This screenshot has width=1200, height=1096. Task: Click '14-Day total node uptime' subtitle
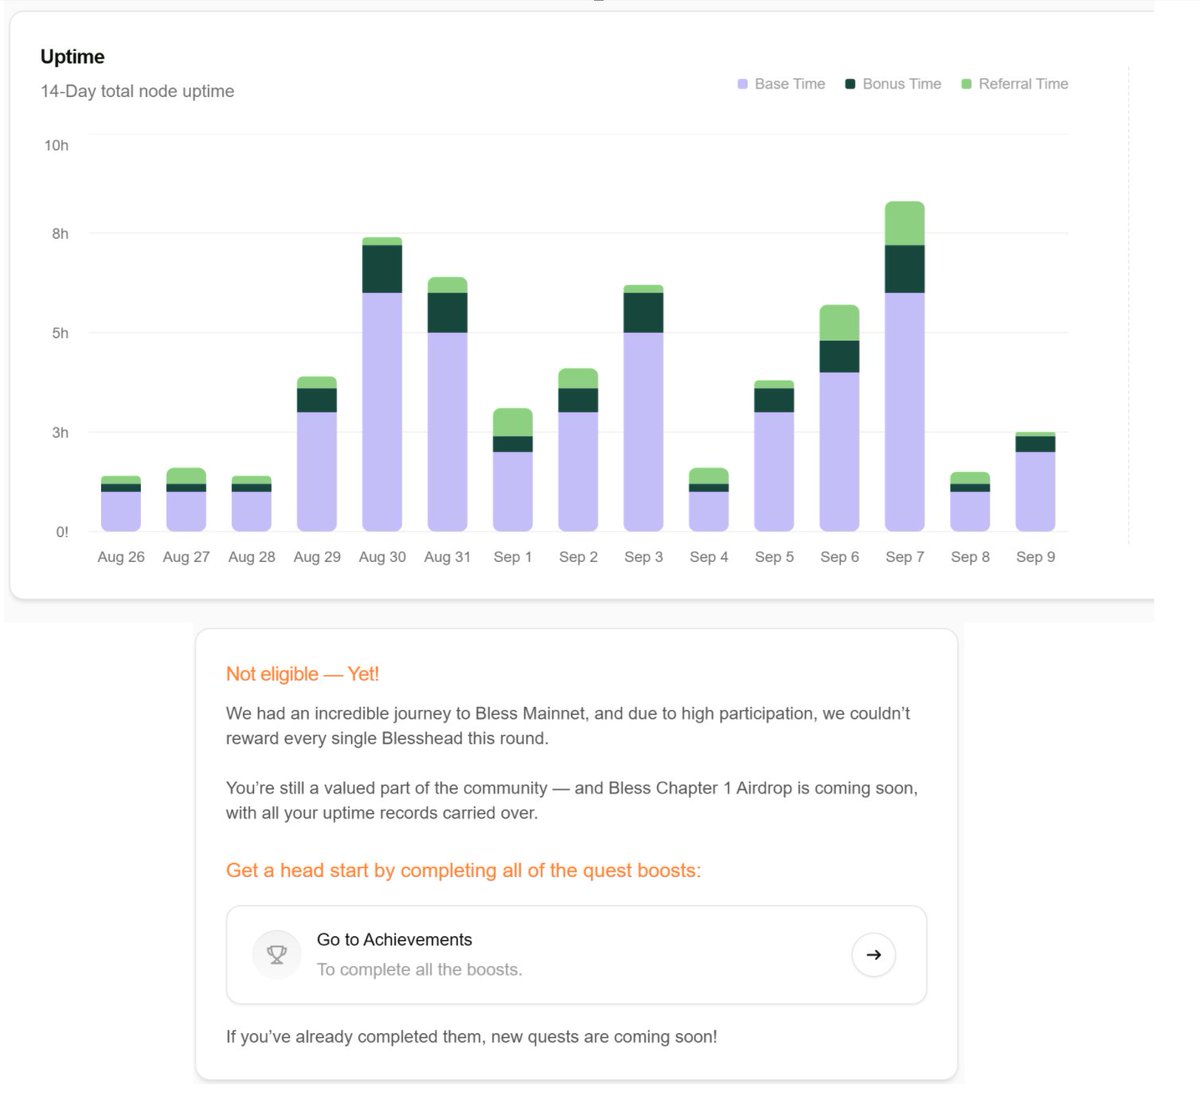point(137,91)
